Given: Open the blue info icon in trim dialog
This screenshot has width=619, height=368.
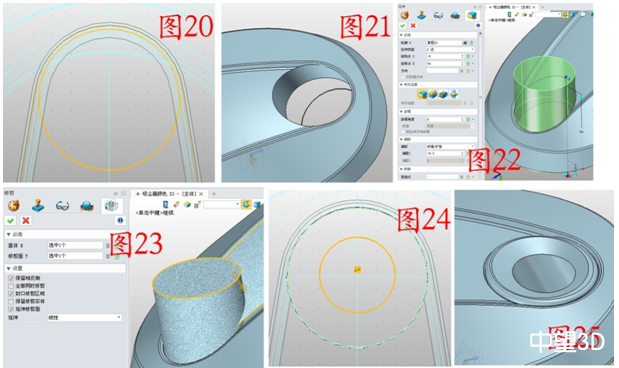Looking at the screenshot, I should (x=120, y=220).
